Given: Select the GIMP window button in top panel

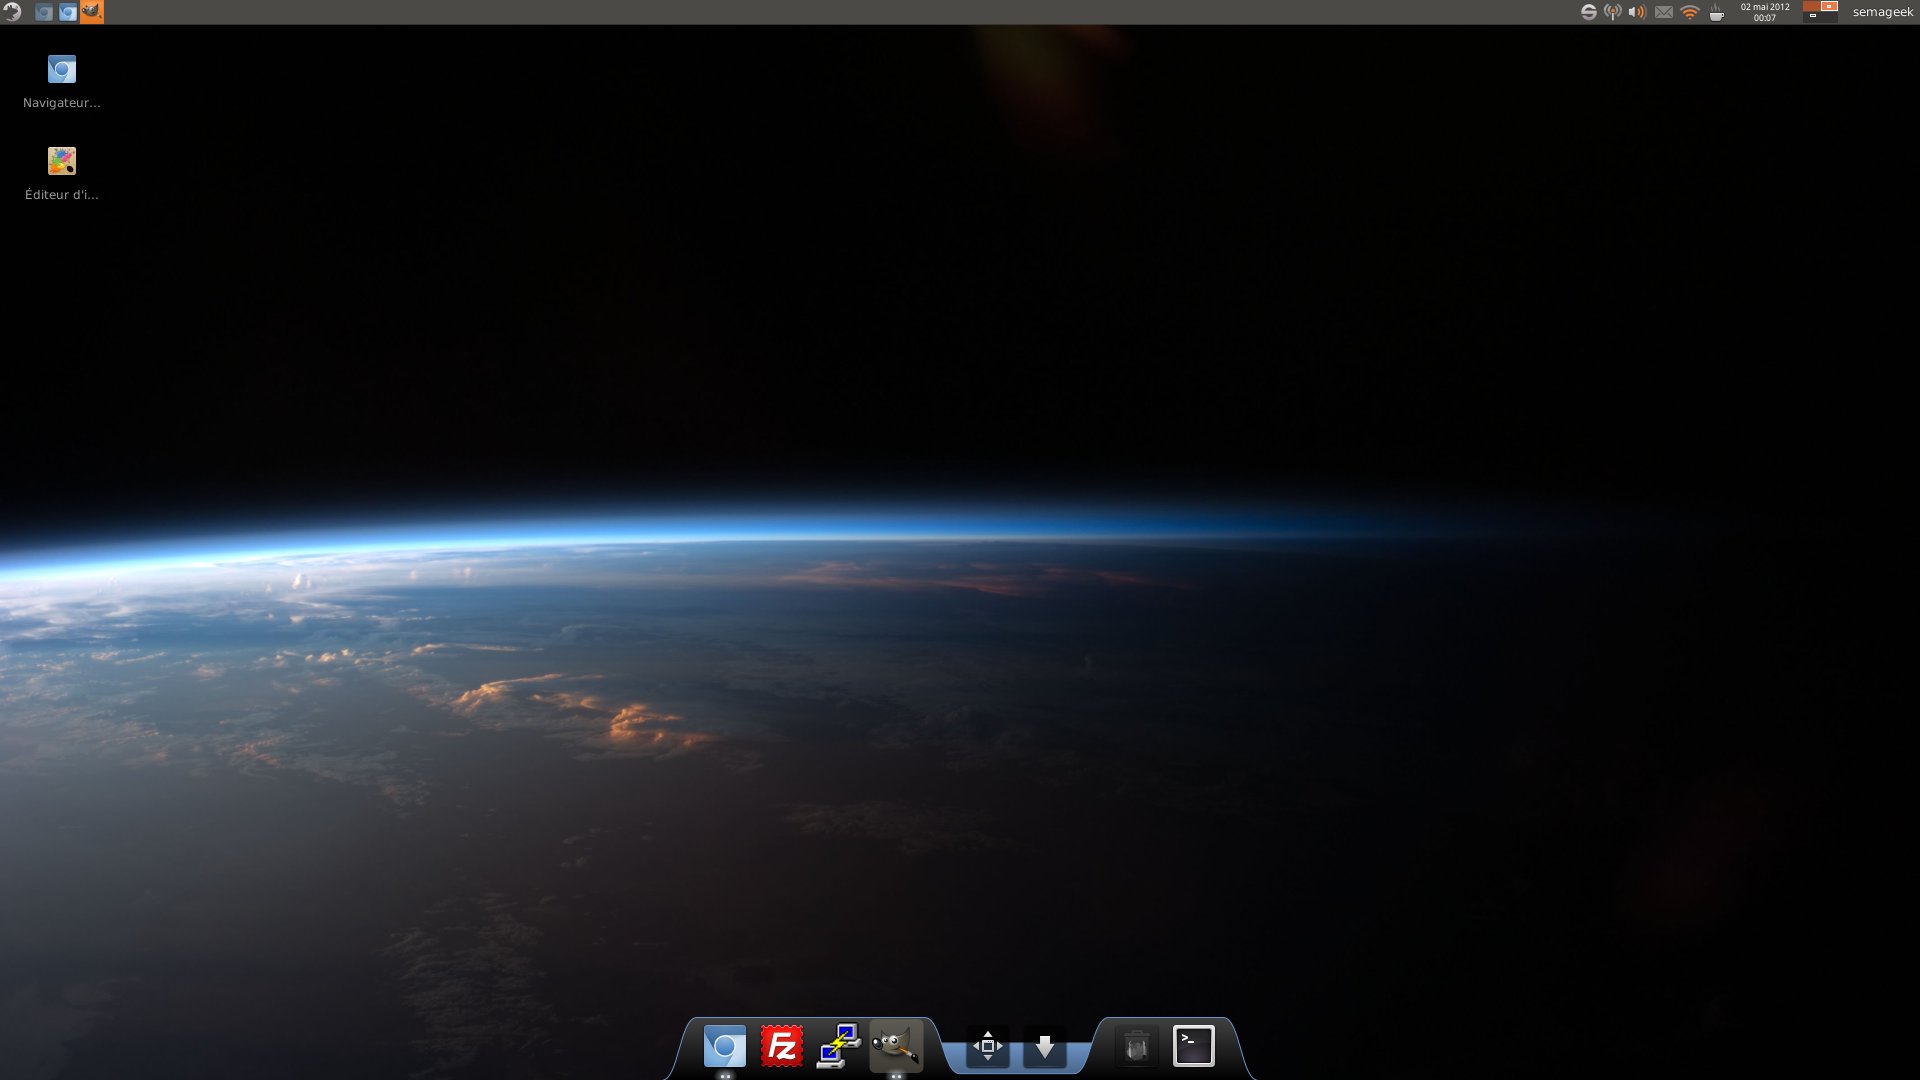Looking at the screenshot, I should tap(92, 12).
